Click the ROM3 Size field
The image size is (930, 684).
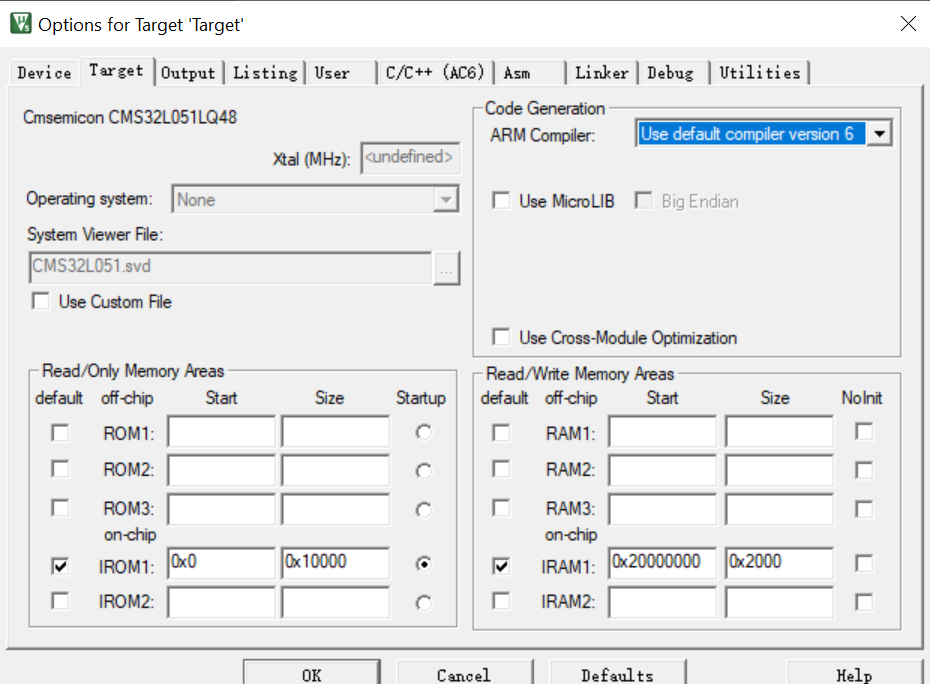pyautogui.click(x=336, y=510)
